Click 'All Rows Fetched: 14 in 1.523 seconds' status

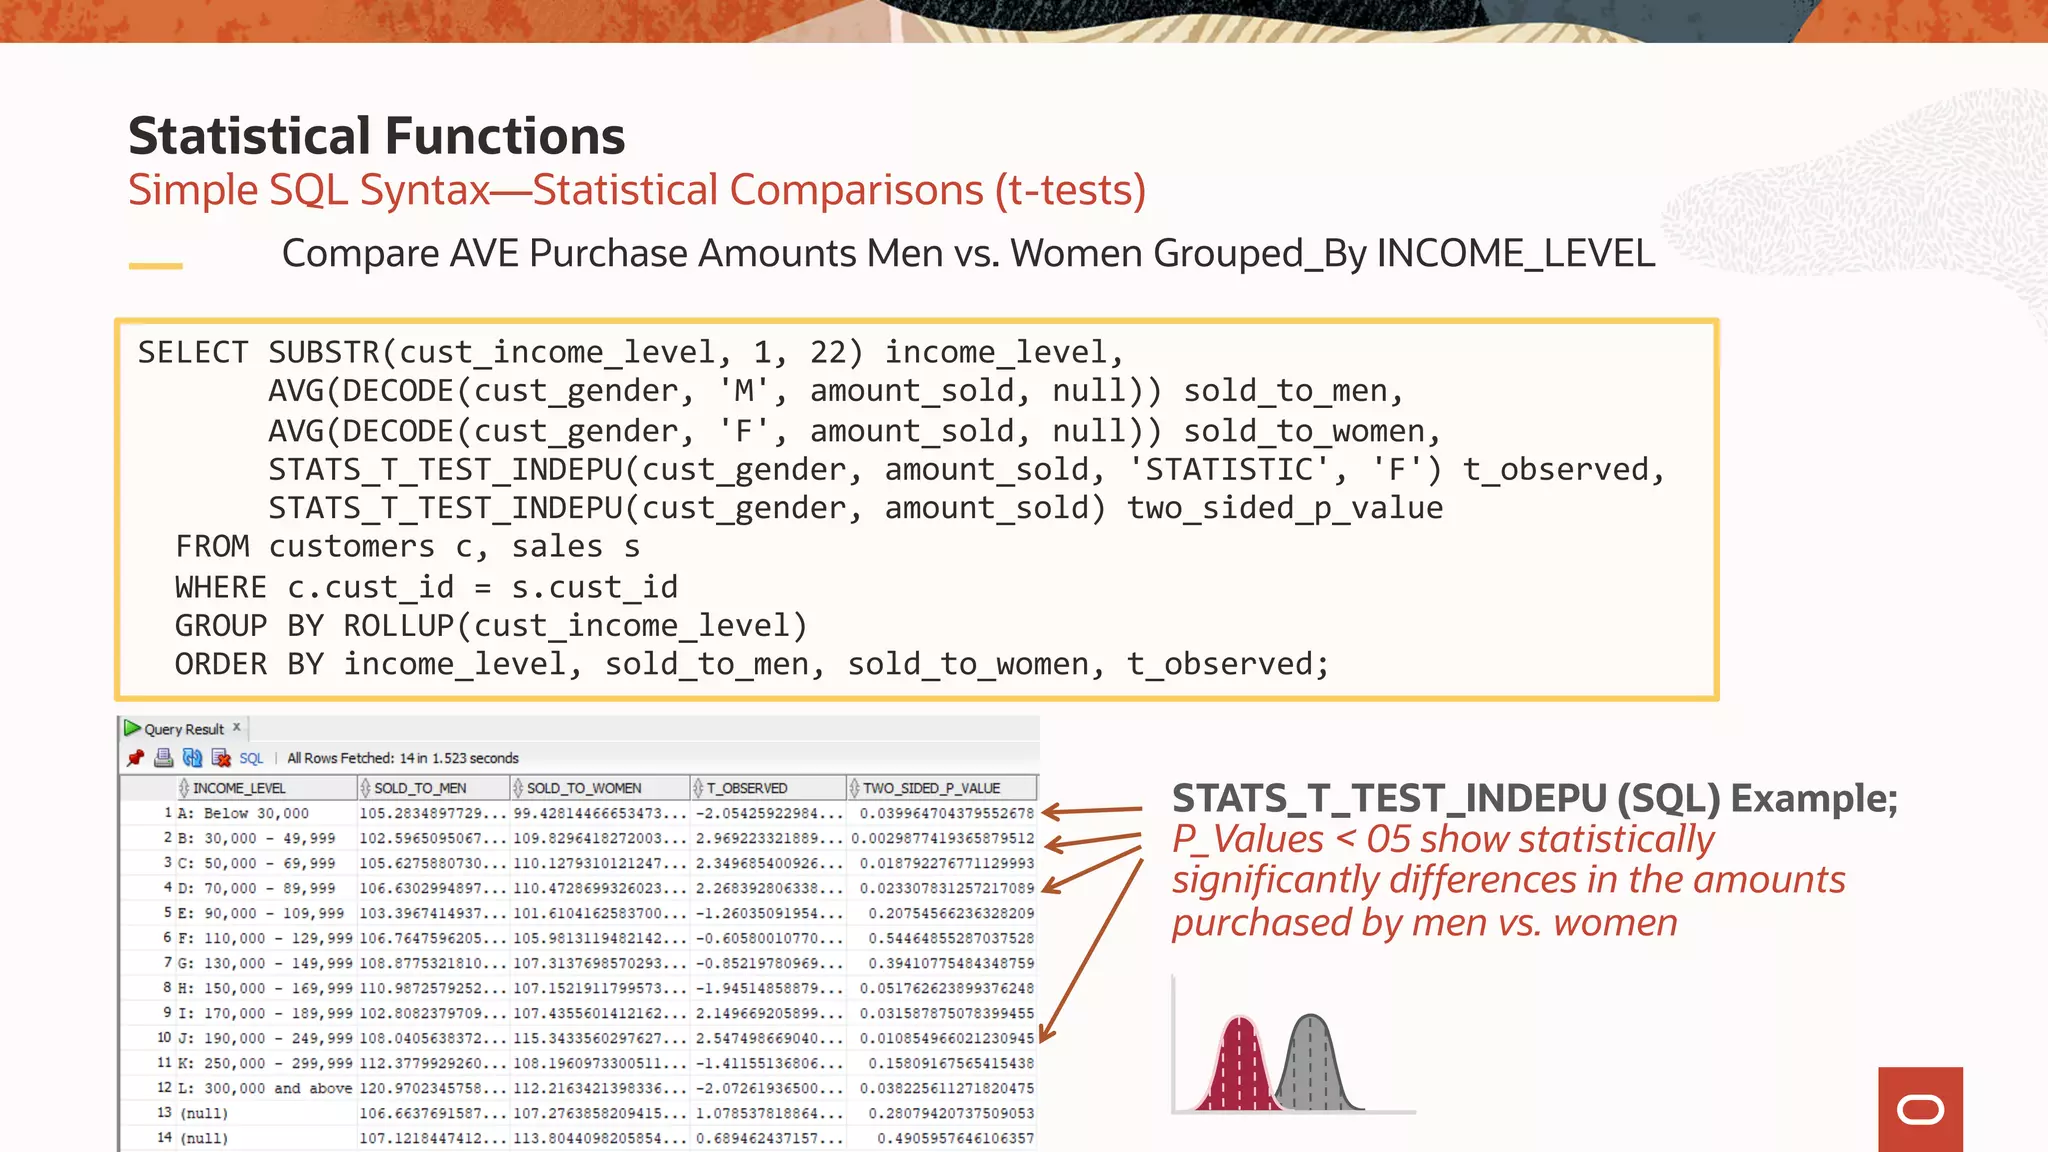[403, 758]
